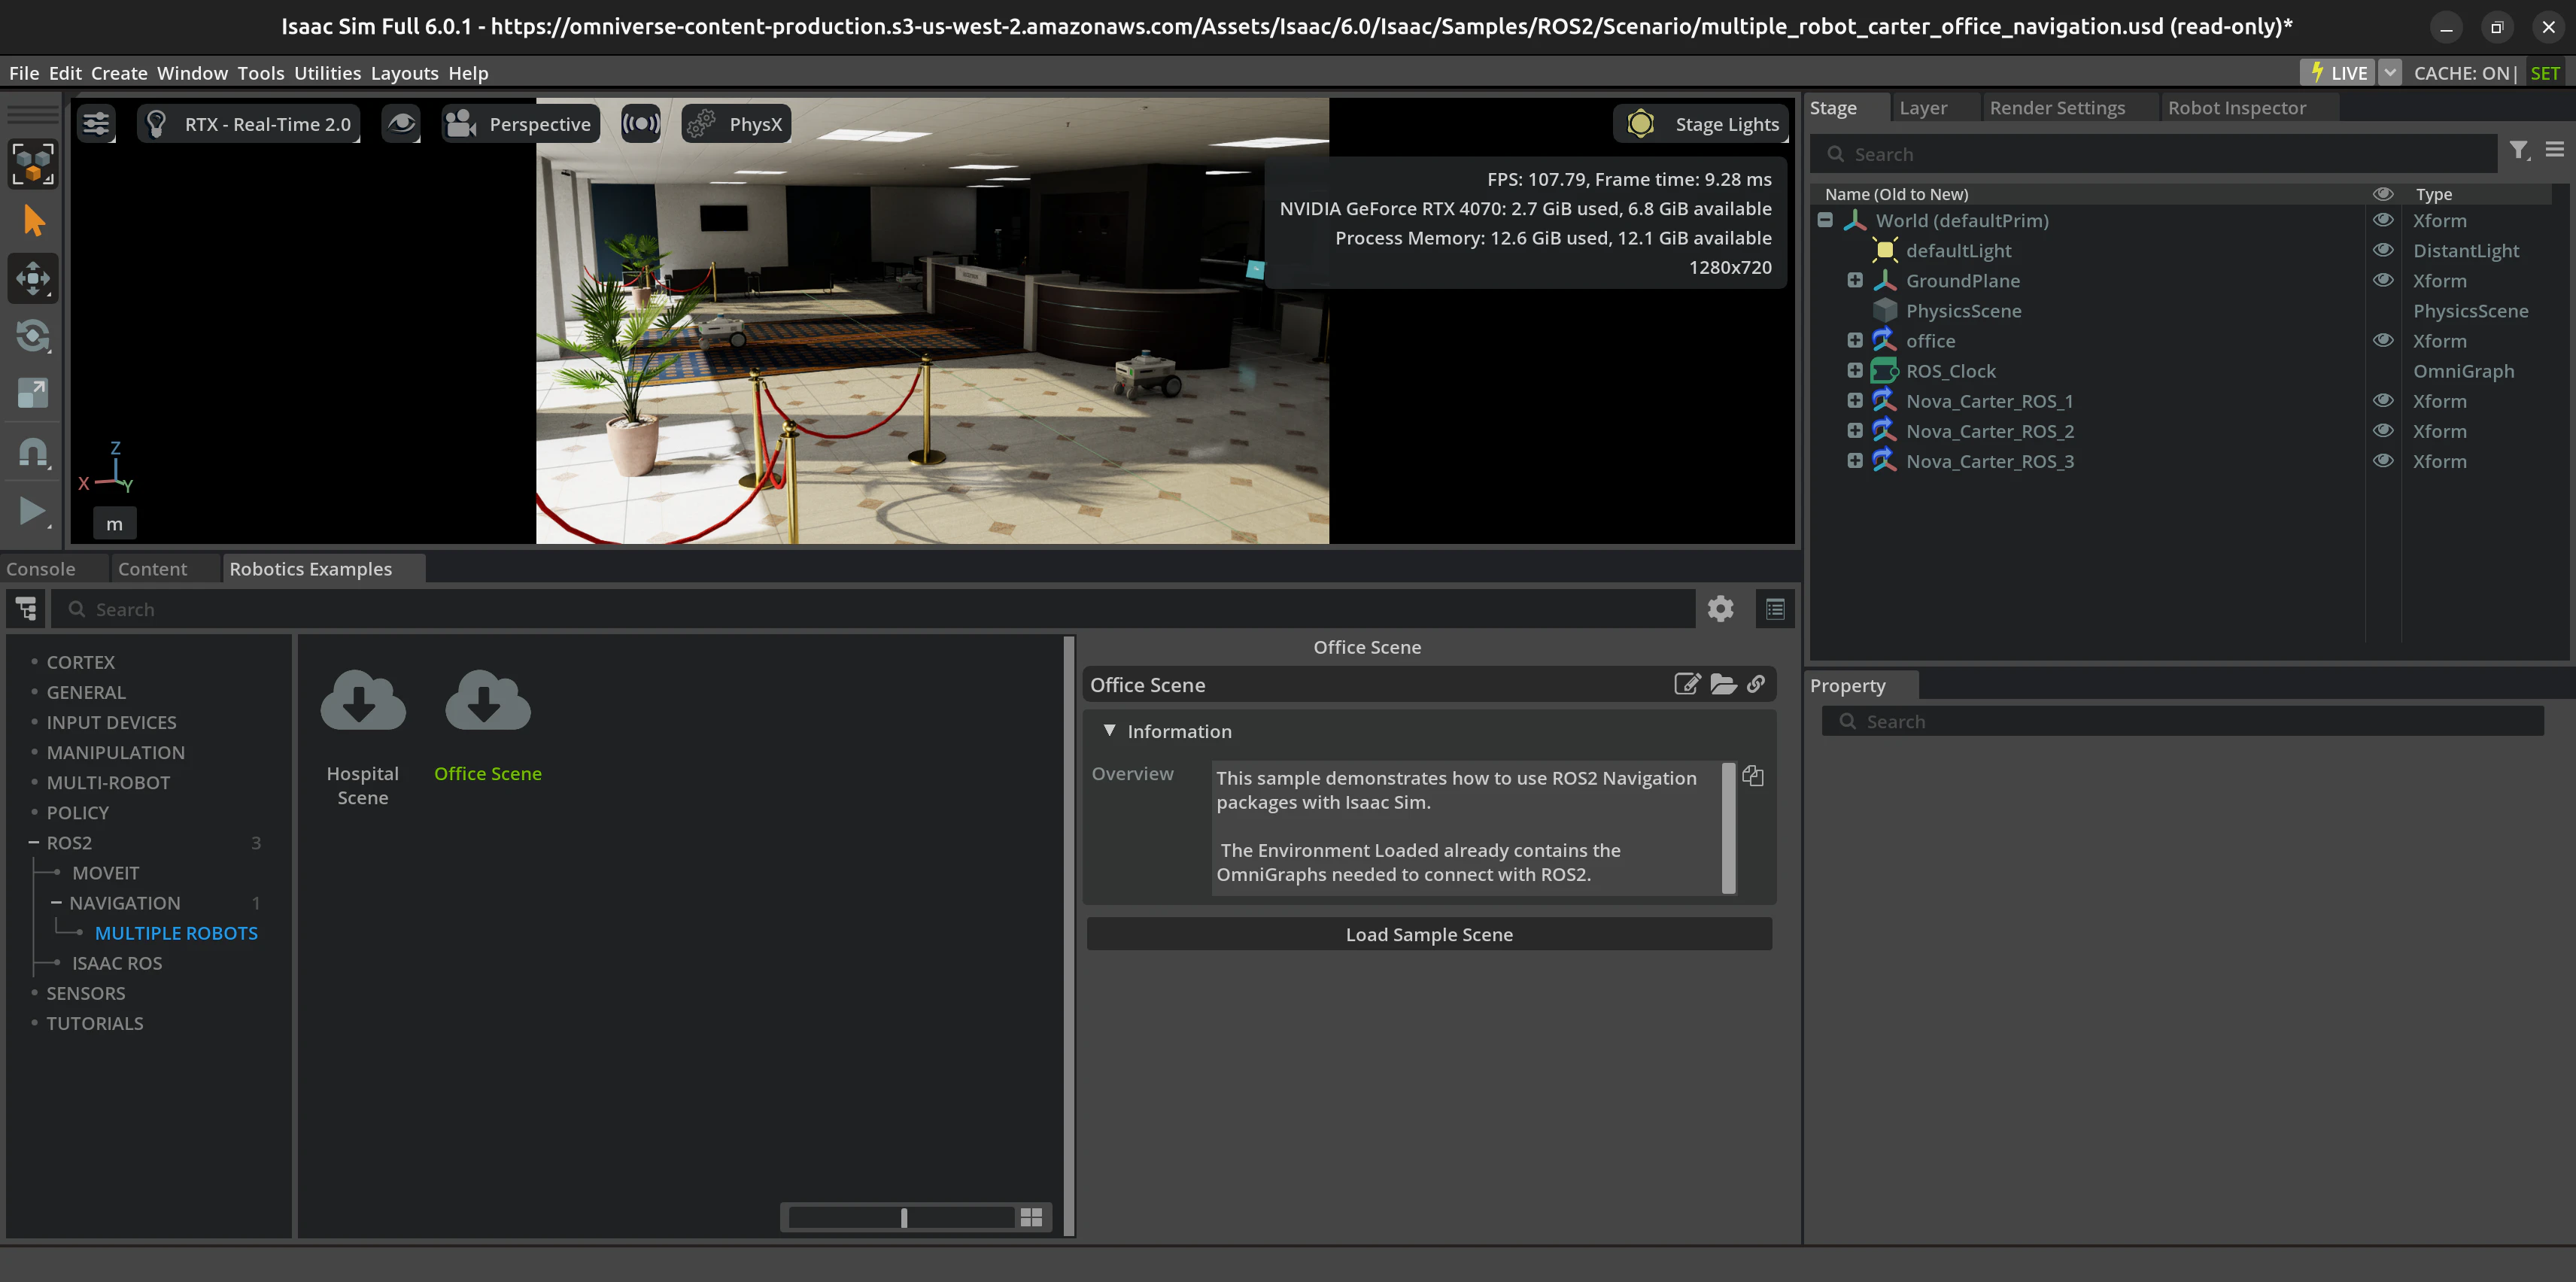Collapse the ROS2 category
This screenshot has height=1282, width=2576.
pyautogui.click(x=34, y=843)
